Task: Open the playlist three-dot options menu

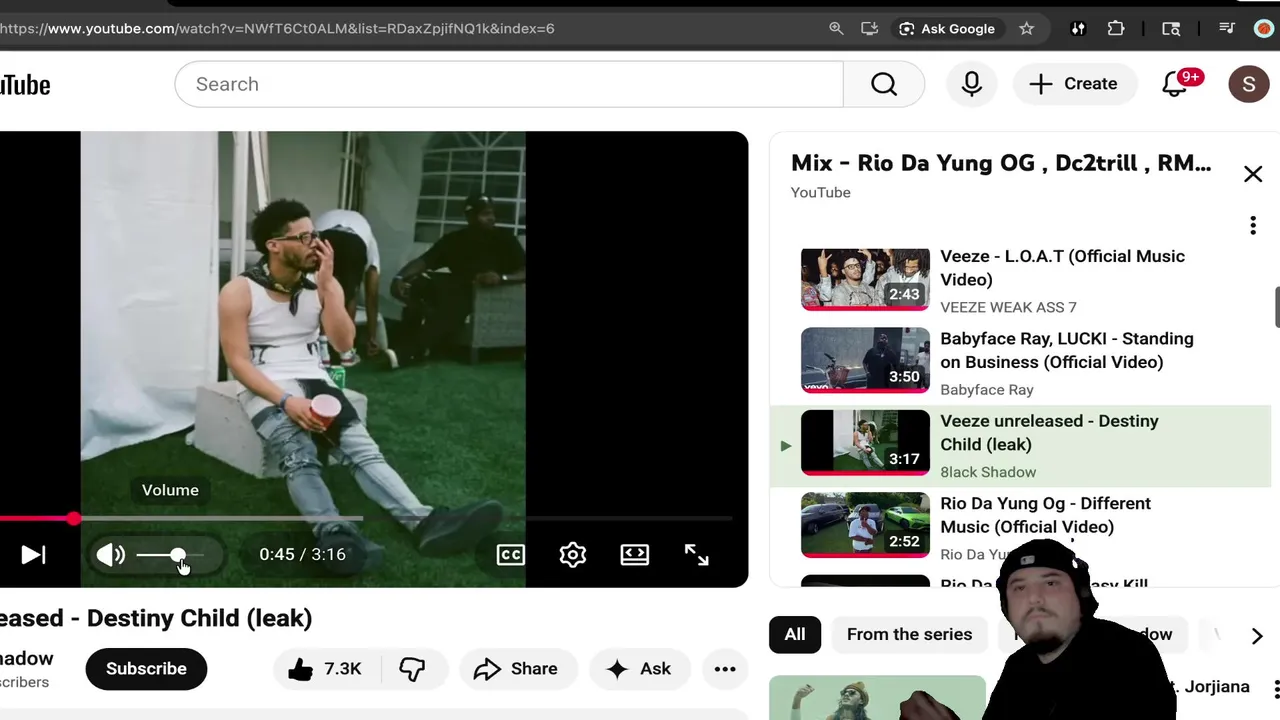Action: 1253,226
